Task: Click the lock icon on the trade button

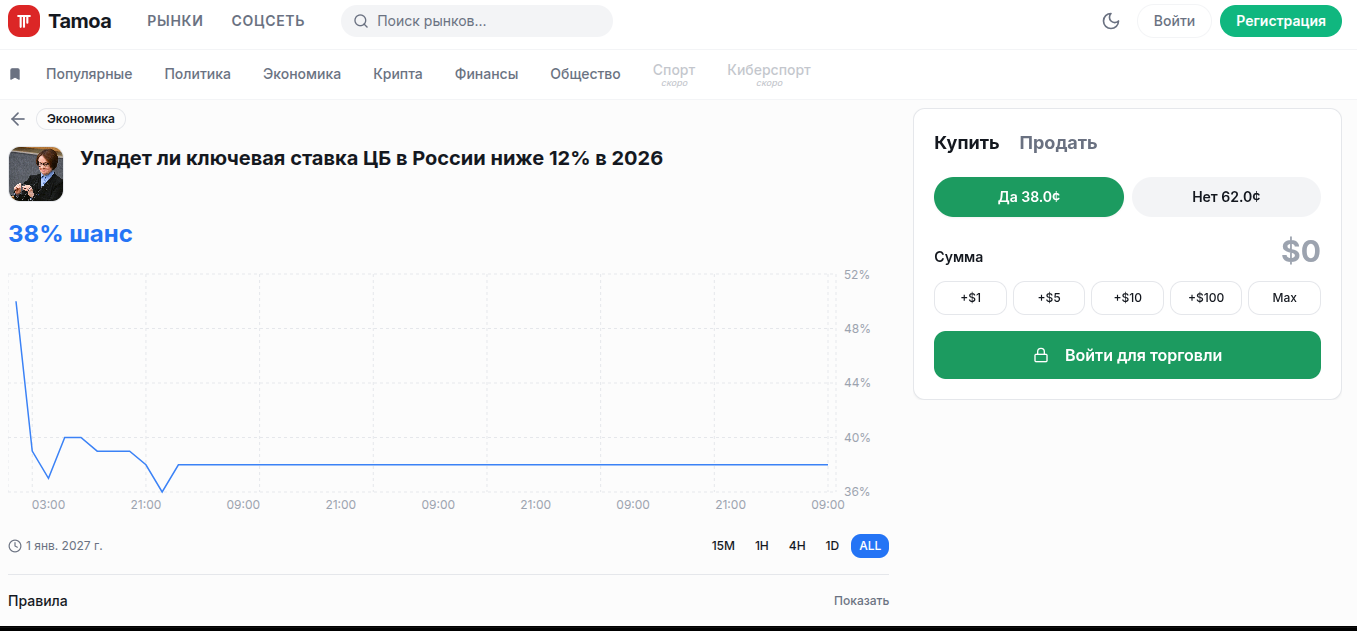Action: 1041,354
